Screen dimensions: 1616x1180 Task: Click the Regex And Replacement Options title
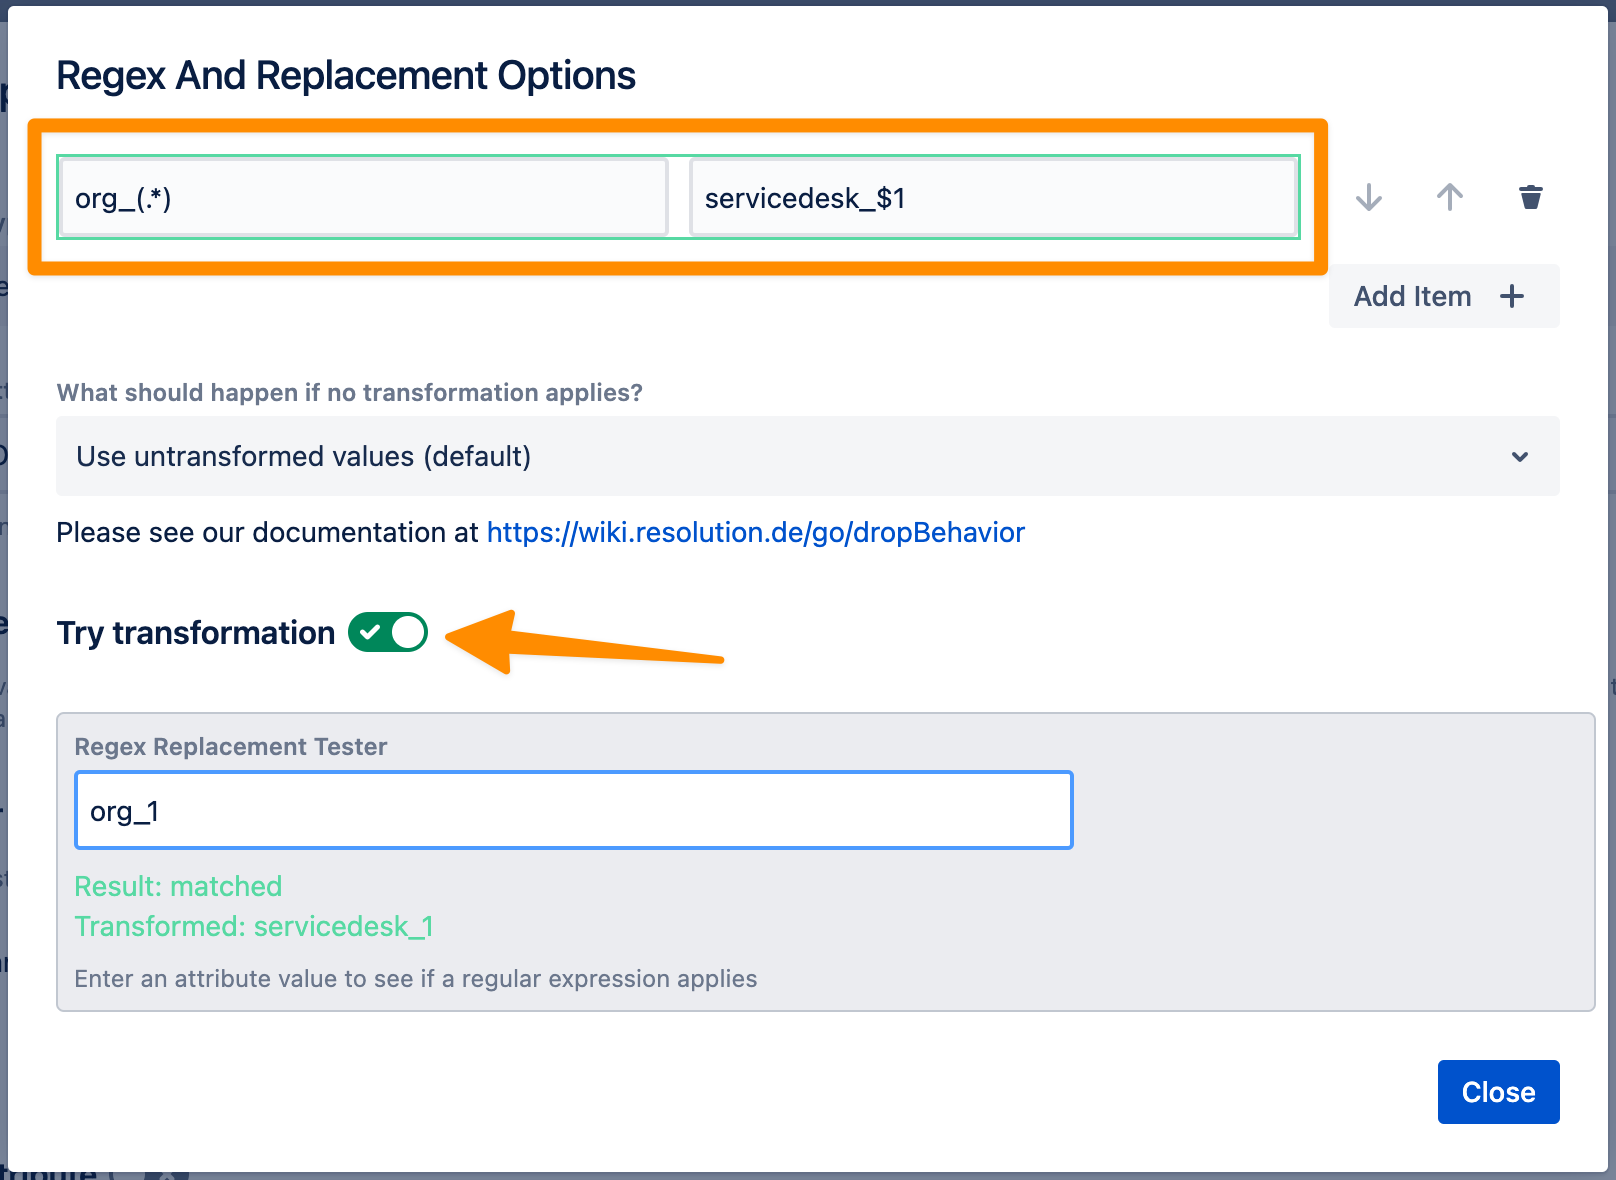(346, 75)
